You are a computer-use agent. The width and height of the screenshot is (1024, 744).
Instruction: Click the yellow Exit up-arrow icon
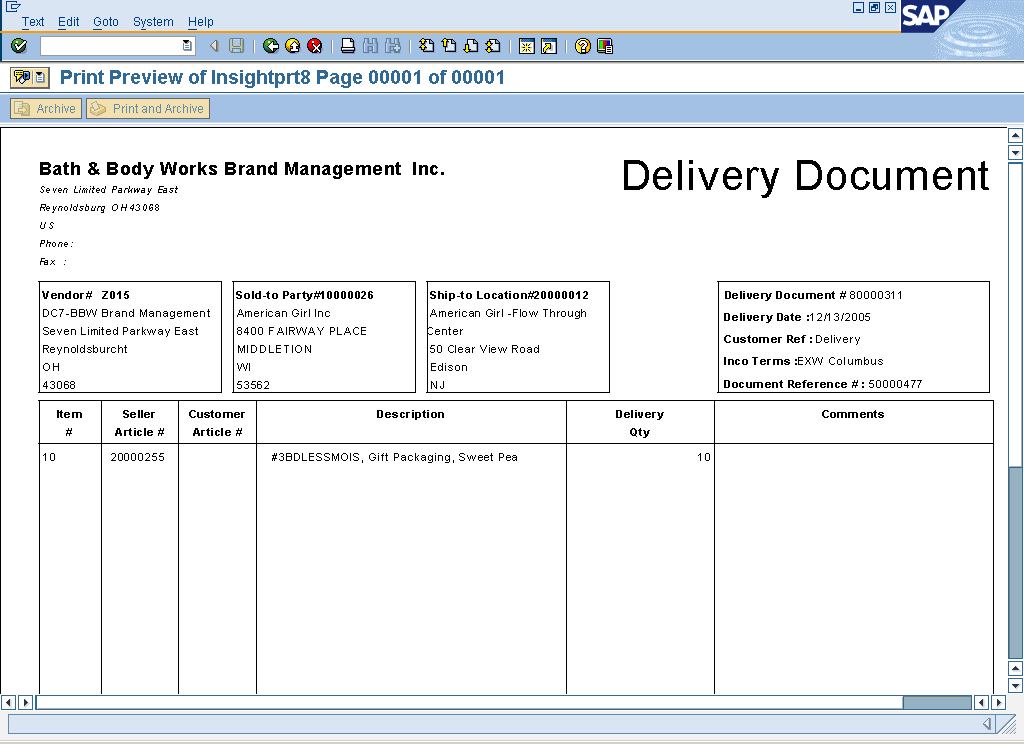[293, 46]
